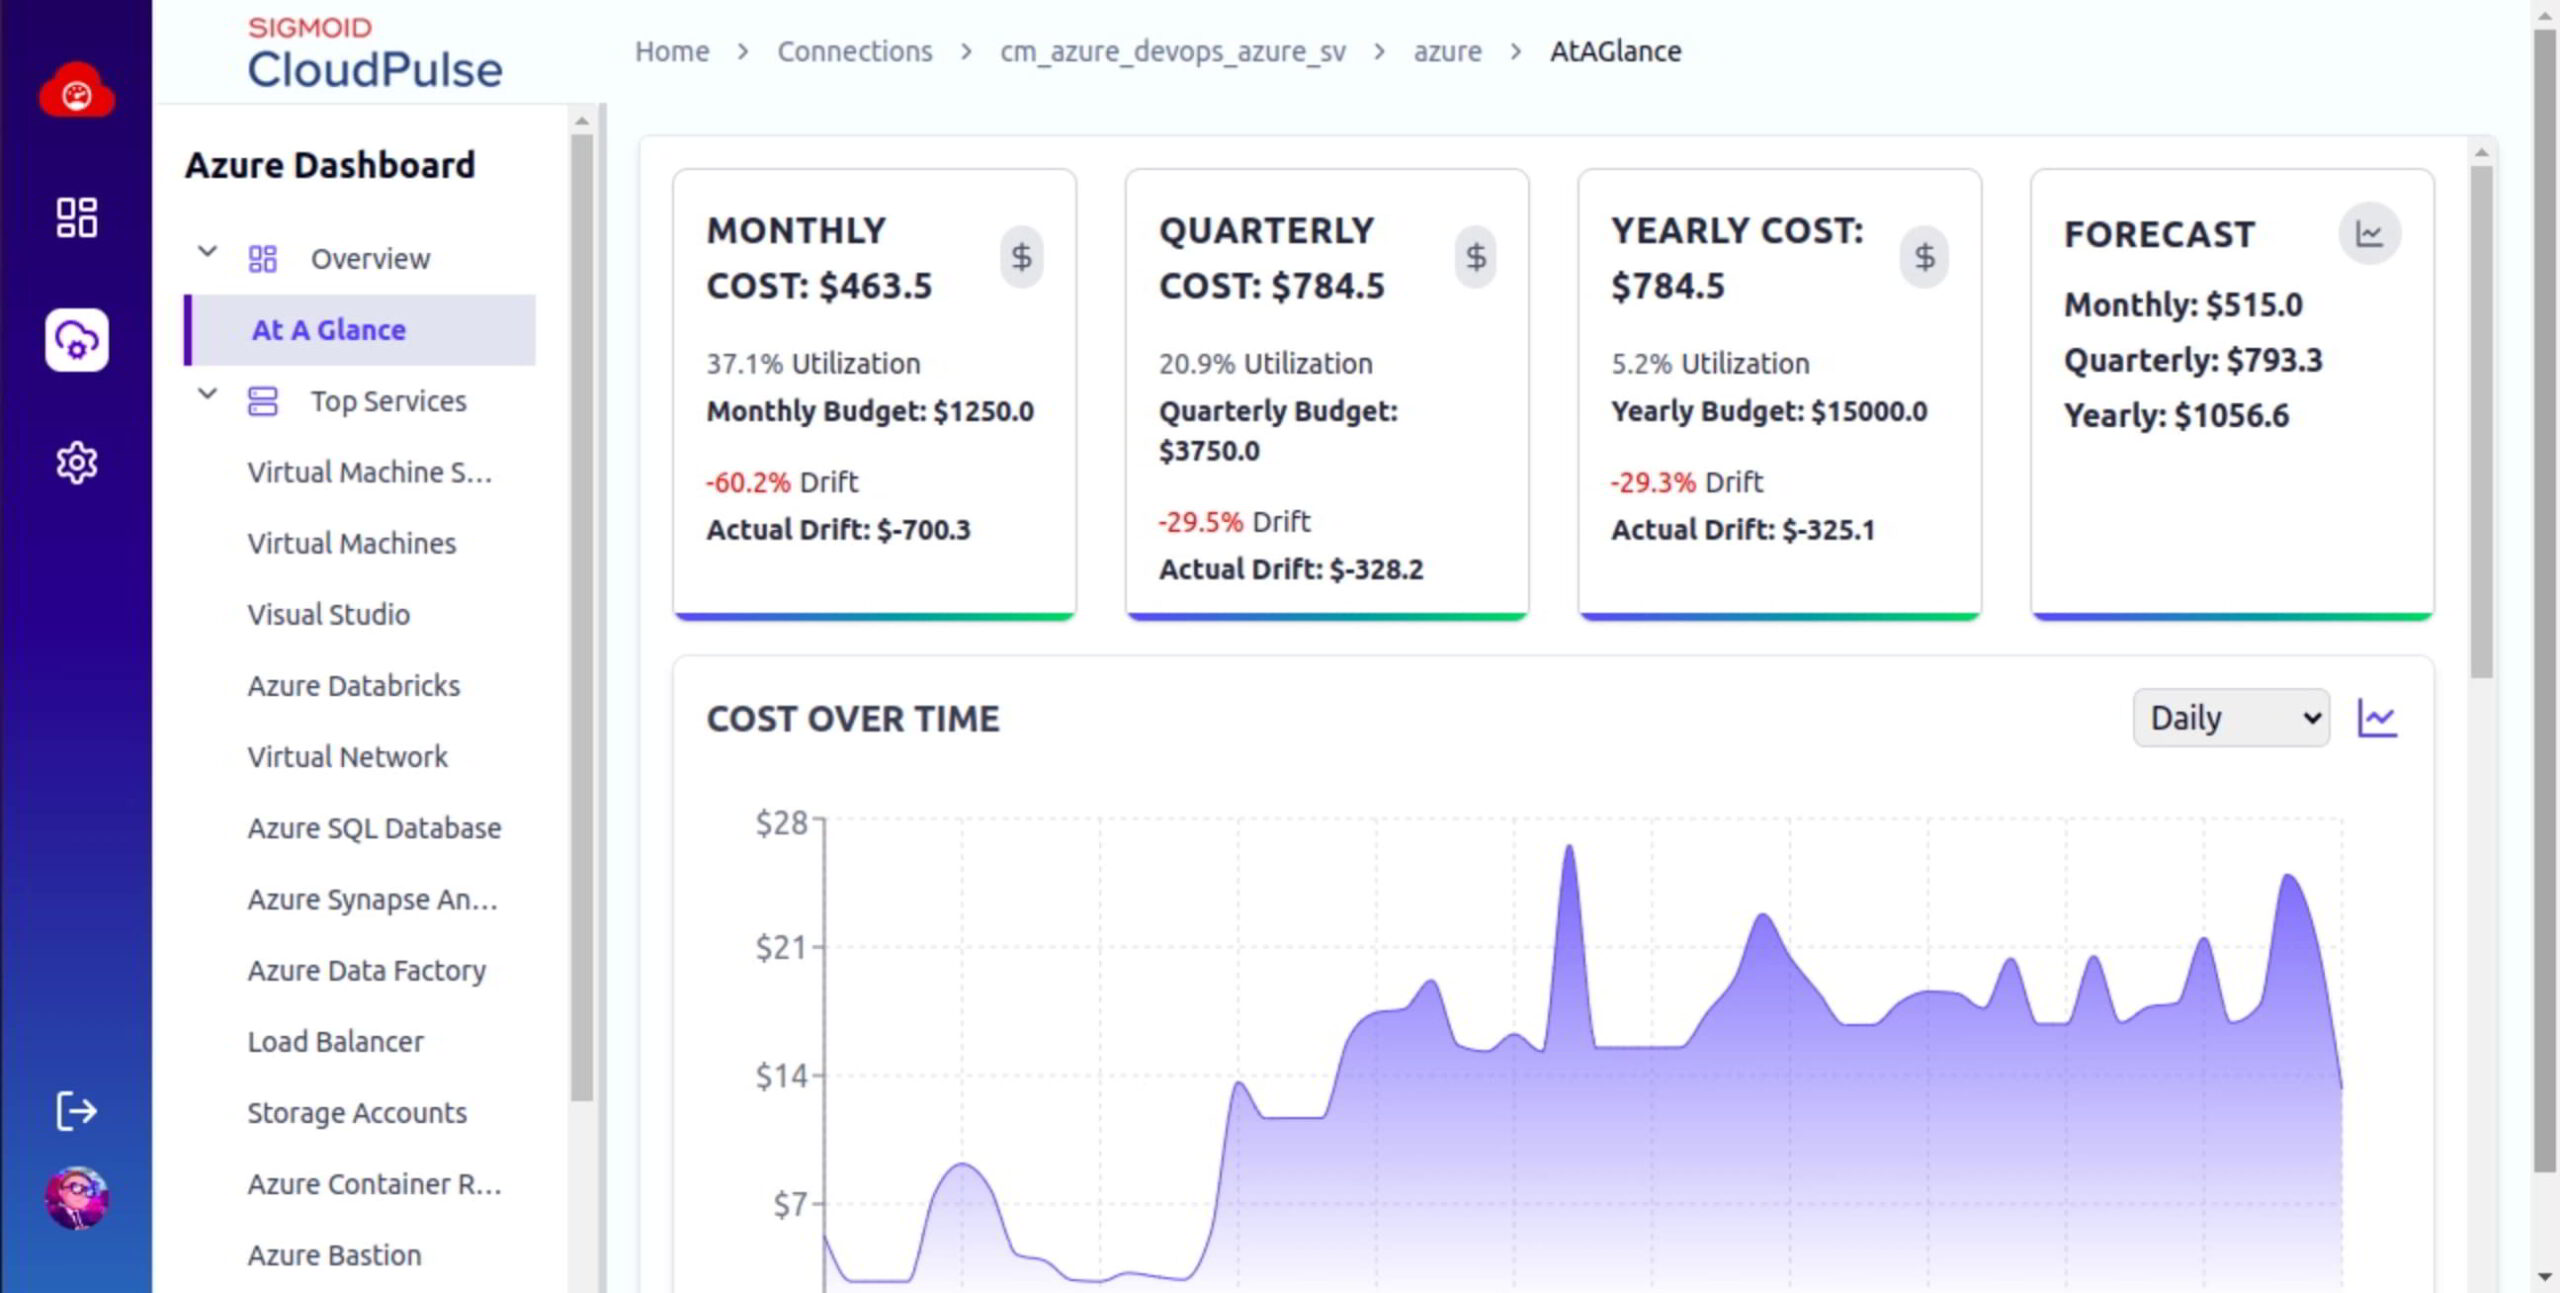Click the dollar icon on Quarterly Cost card
The height and width of the screenshot is (1293, 2560).
pos(1475,257)
